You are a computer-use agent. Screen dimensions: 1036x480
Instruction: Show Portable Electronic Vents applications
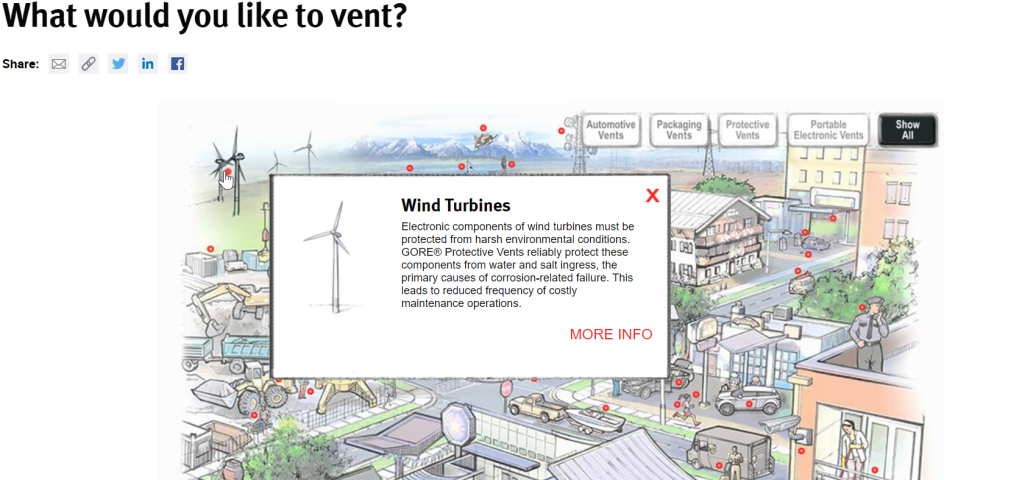pyautogui.click(x=828, y=130)
